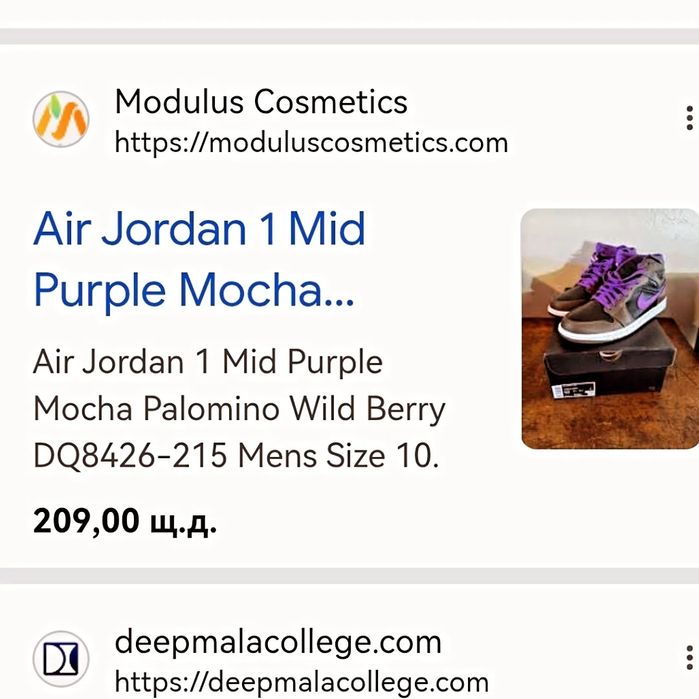Screen dimensions: 699x699
Task: Click the "Mocha Palomino Wild Berry" snippet line
Action: [x=239, y=408]
